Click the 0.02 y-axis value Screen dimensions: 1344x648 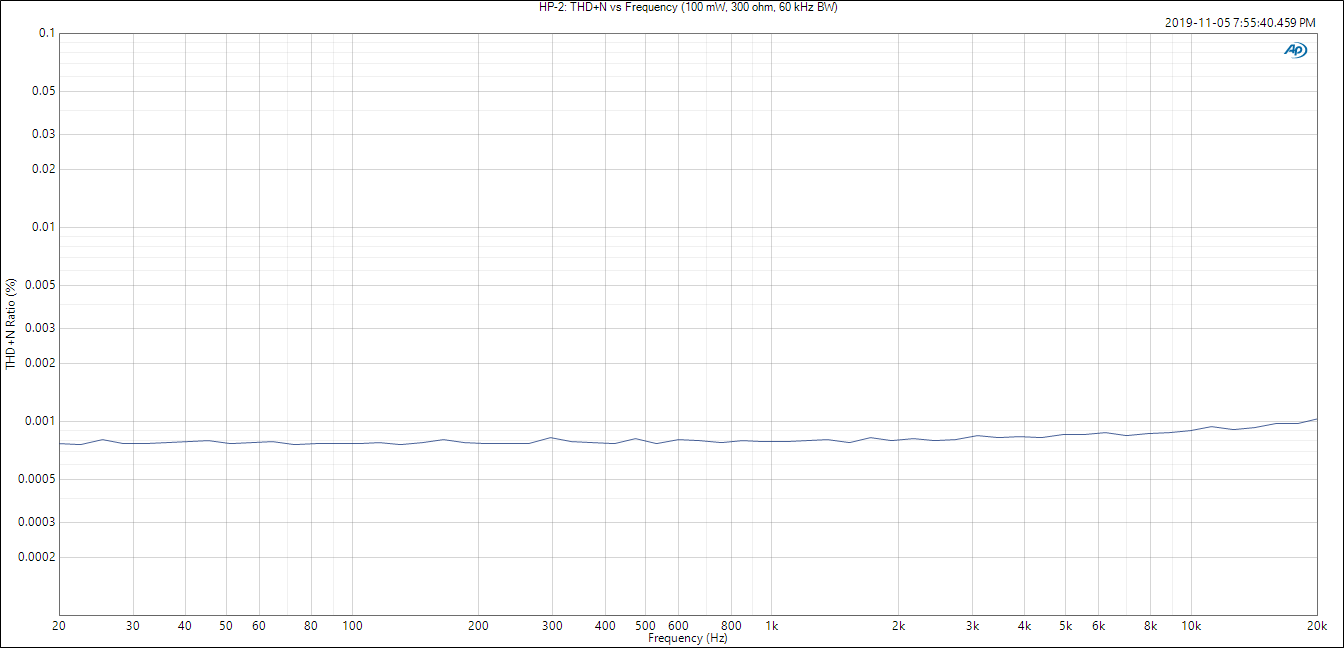pyautogui.click(x=43, y=169)
